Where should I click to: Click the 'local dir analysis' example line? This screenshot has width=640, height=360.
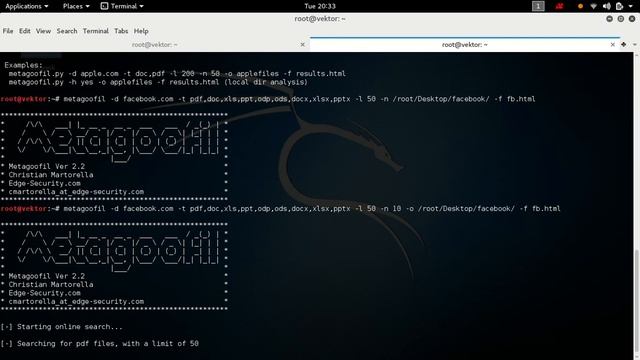point(158,82)
